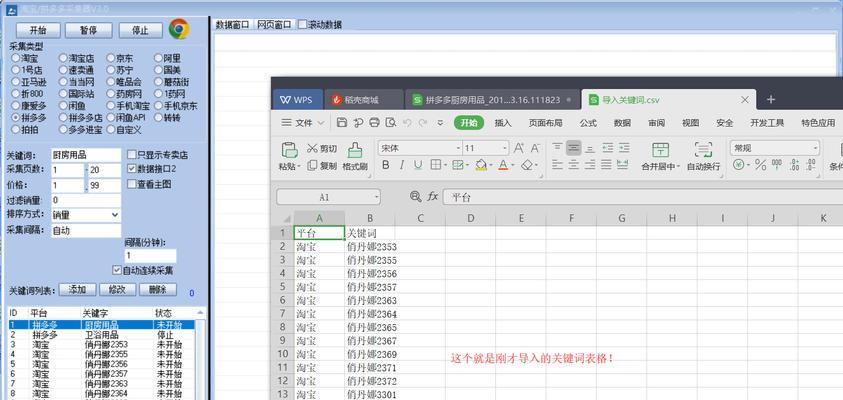Toggle the 数据接口2 checkbox

(x=131, y=169)
